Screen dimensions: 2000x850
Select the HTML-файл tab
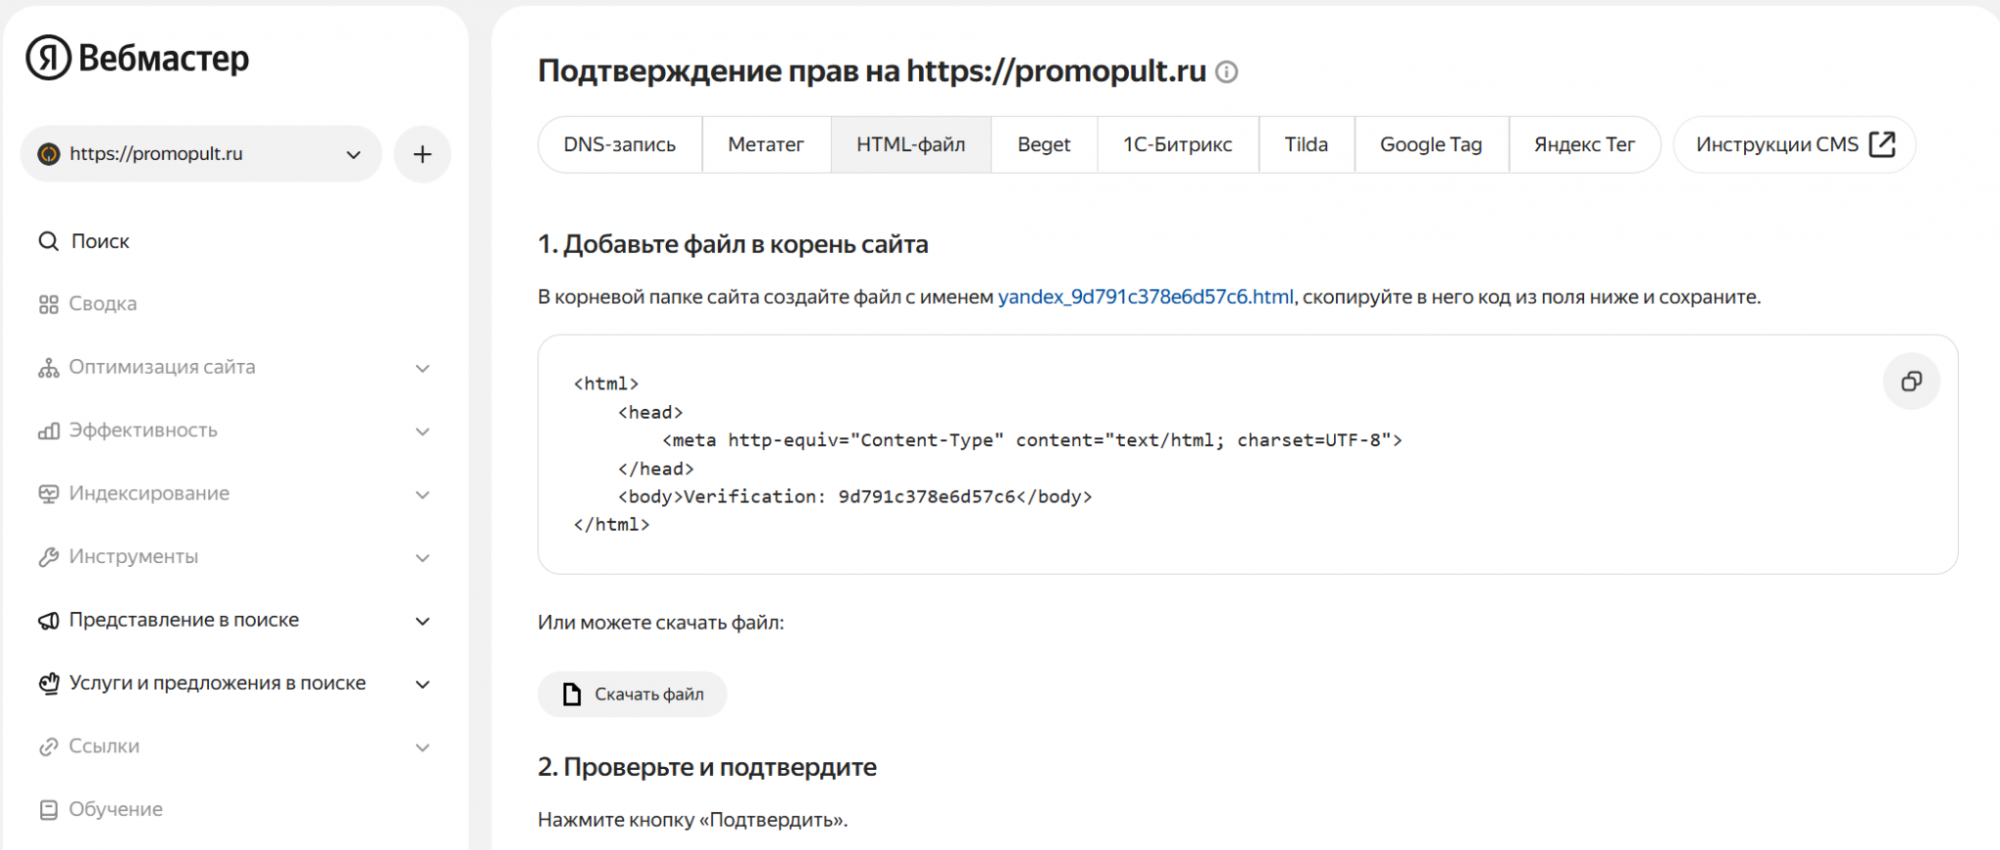click(911, 145)
